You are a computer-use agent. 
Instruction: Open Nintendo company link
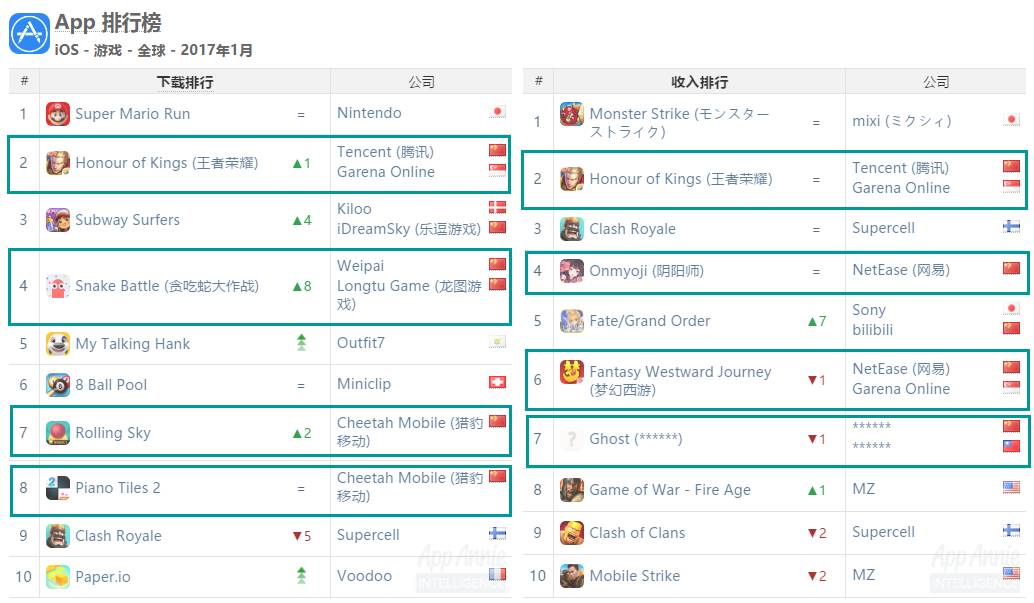(x=369, y=113)
